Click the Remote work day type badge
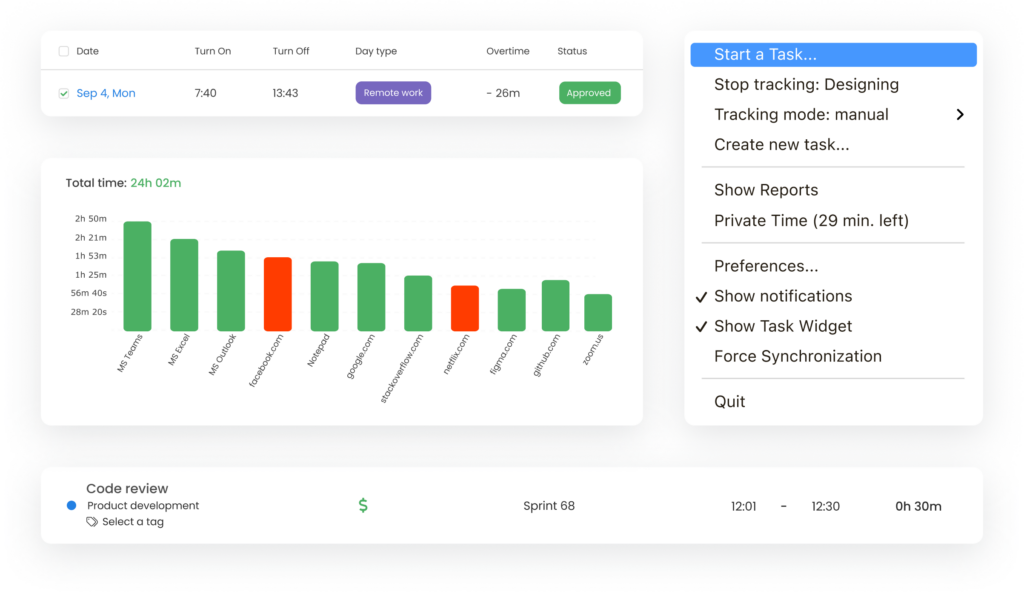 pos(393,93)
